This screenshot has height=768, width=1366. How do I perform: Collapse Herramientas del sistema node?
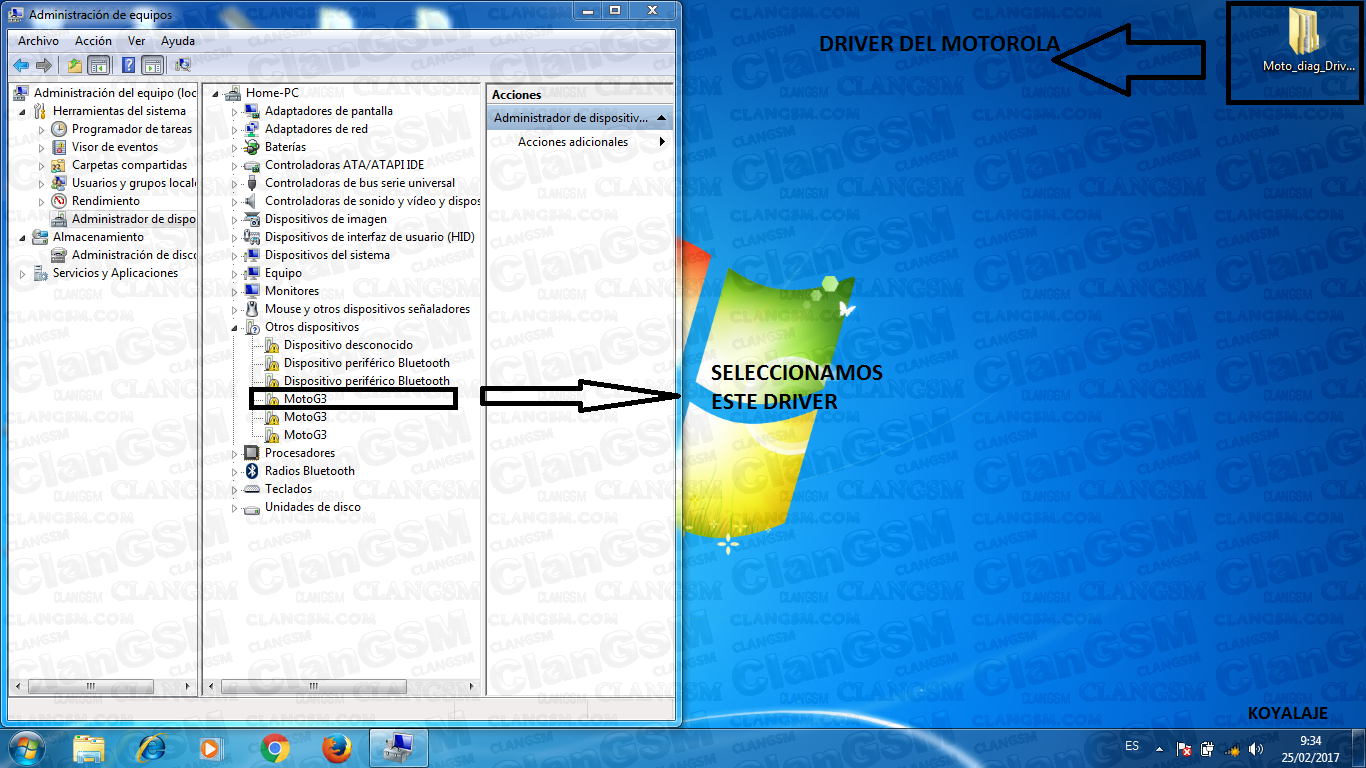tap(22, 111)
